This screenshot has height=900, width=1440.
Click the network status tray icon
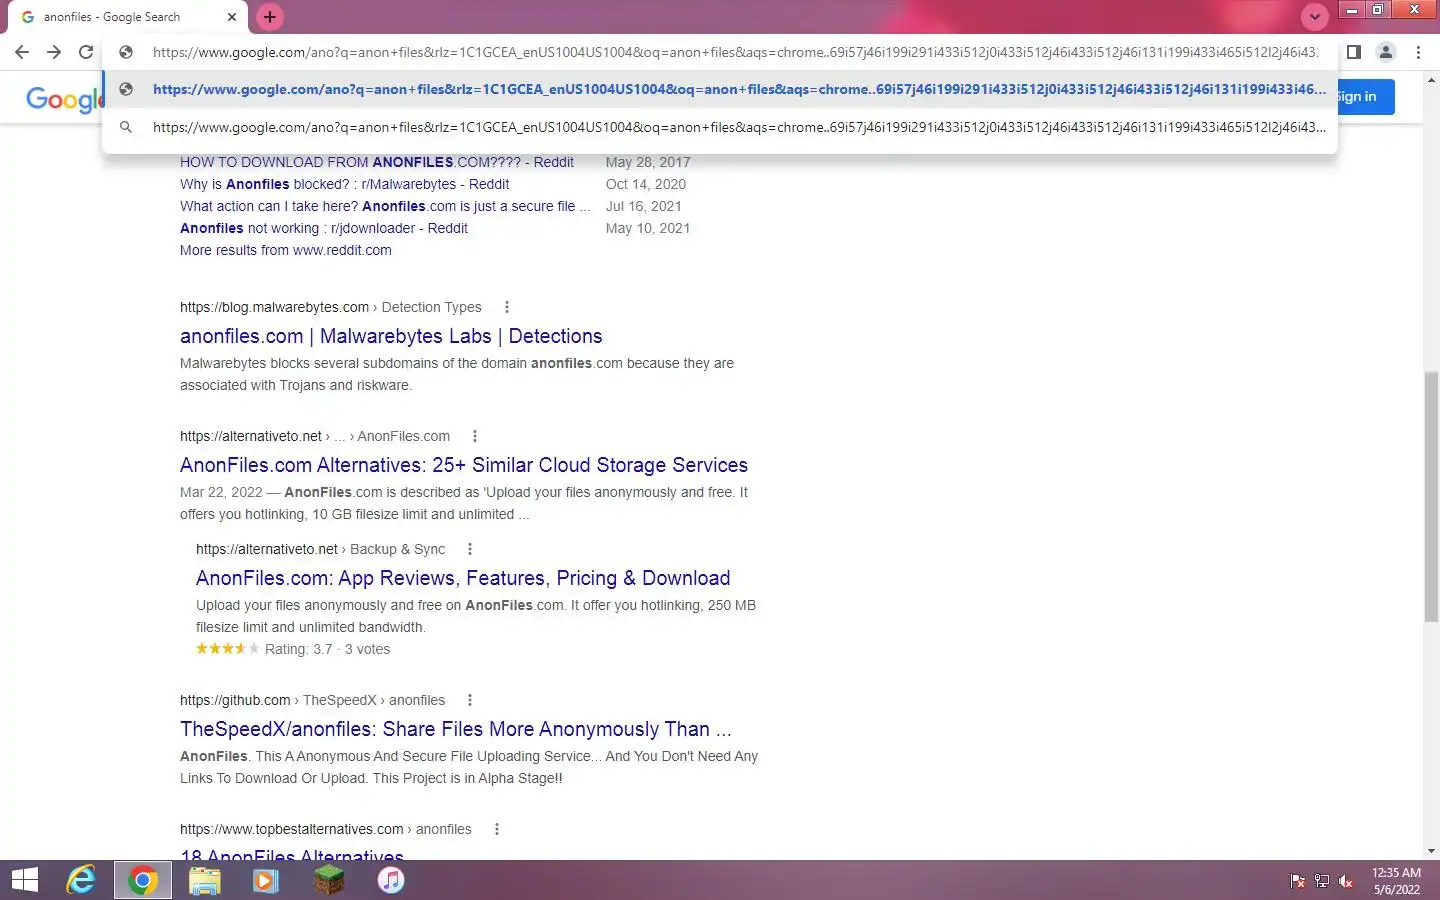1322,881
